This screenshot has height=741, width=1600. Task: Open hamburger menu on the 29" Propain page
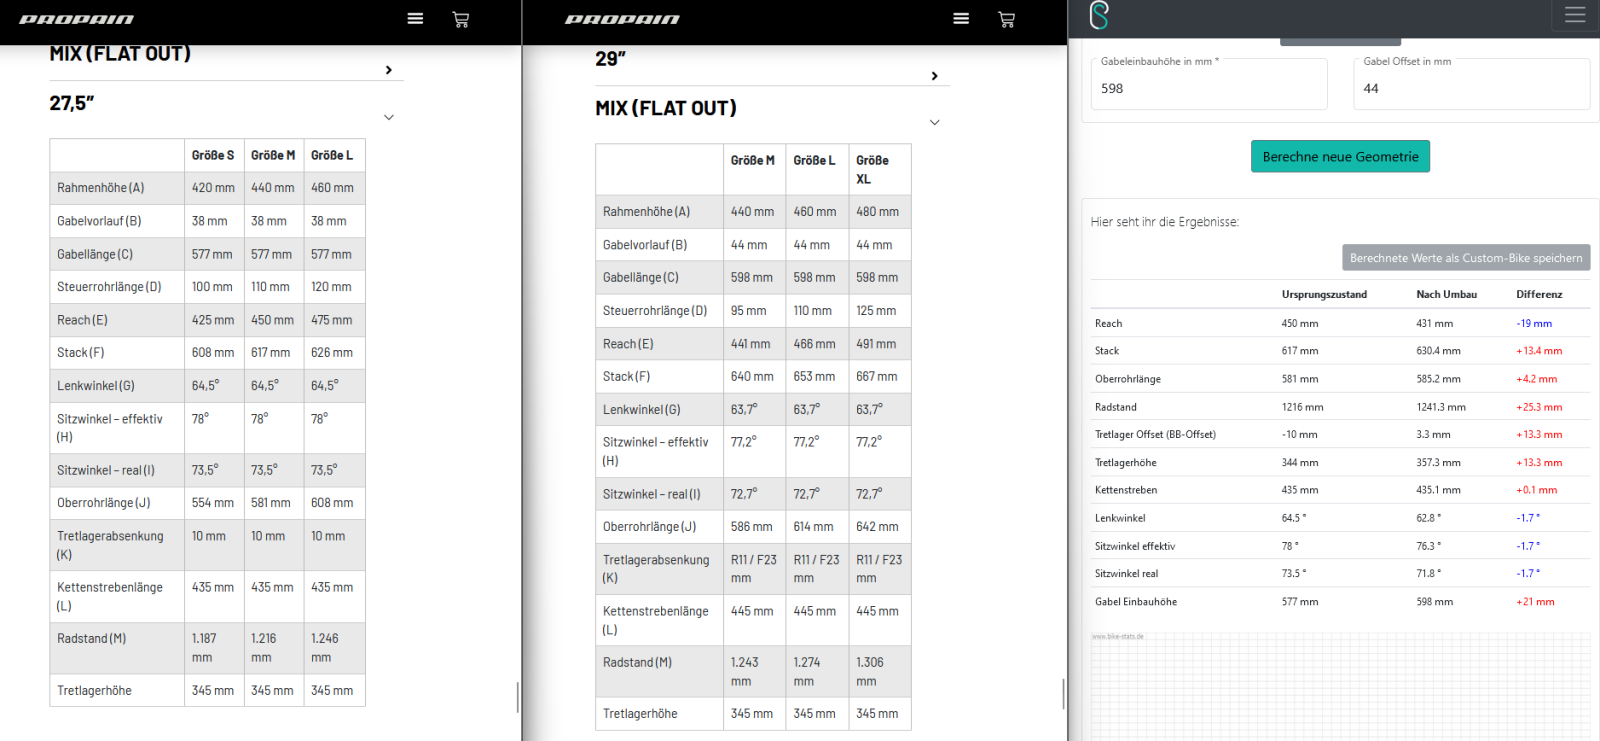click(x=961, y=19)
